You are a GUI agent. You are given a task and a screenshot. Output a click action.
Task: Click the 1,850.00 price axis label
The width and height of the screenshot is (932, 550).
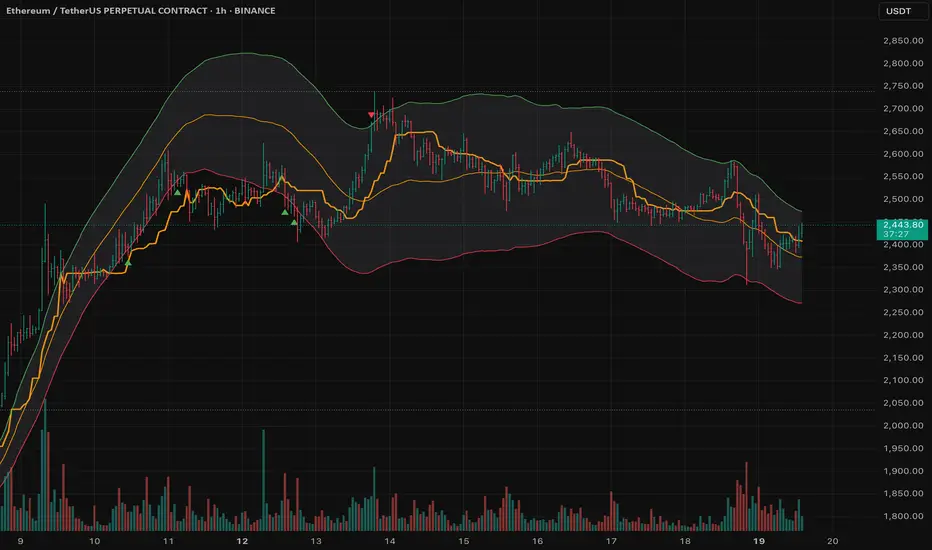[x=903, y=494]
